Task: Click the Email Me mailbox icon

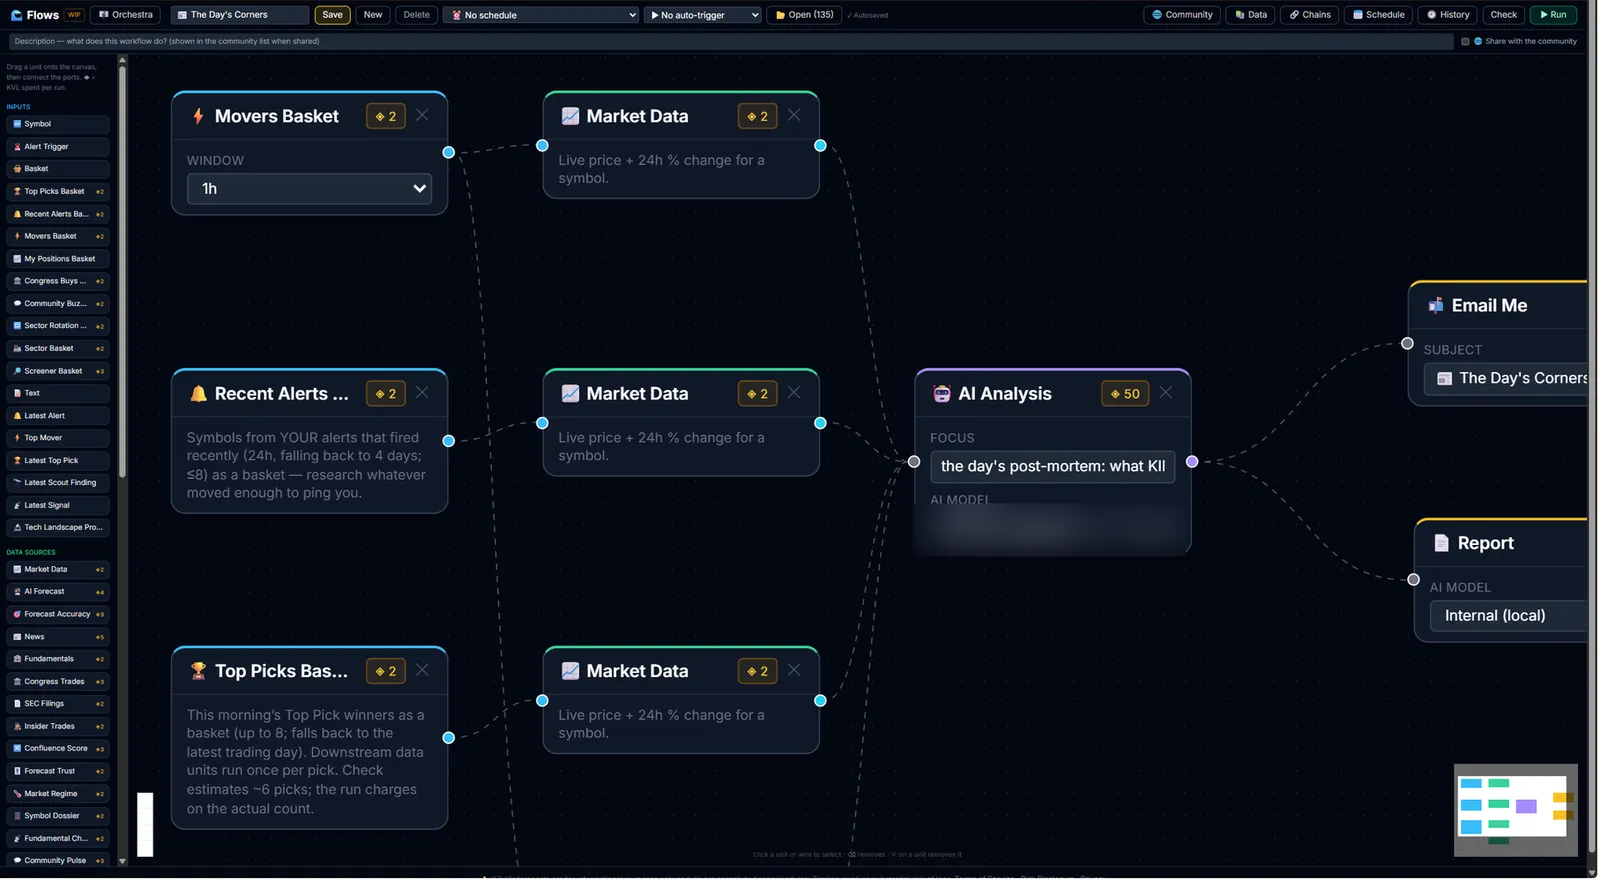Action: [x=1435, y=306]
